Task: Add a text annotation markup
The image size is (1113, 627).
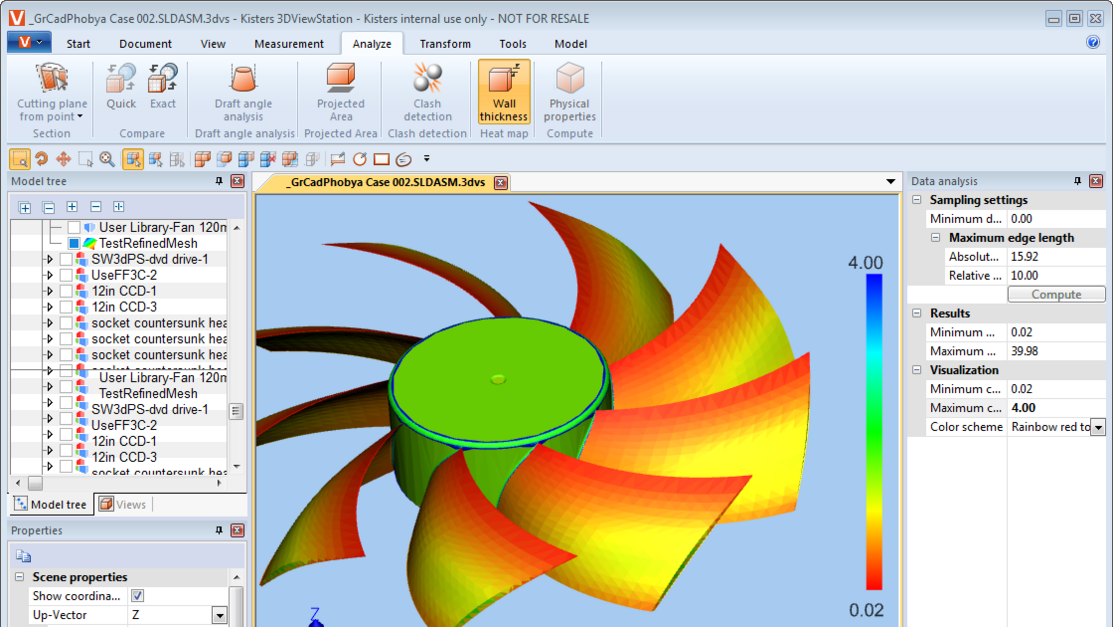Action: click(338, 159)
